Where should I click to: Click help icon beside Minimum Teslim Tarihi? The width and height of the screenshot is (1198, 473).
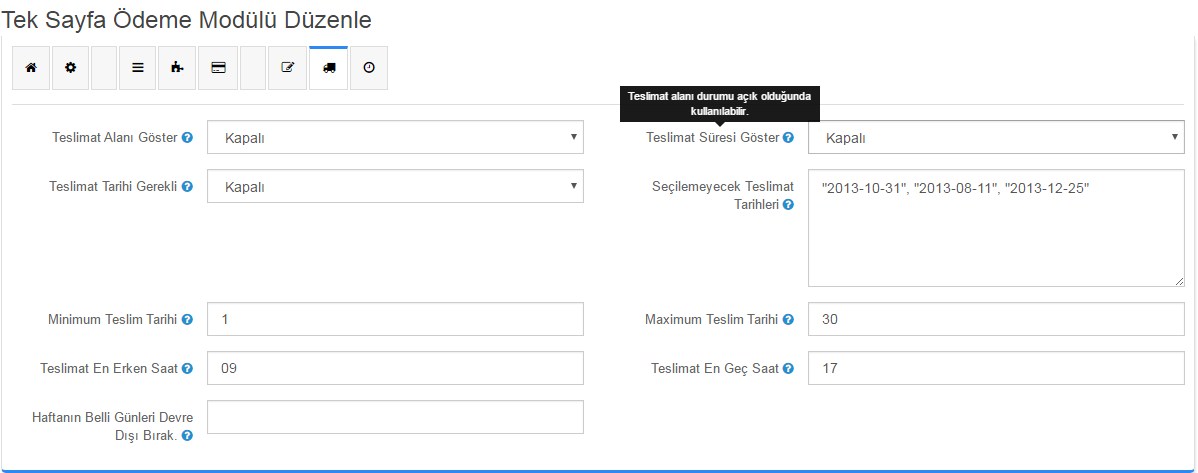coord(187,320)
